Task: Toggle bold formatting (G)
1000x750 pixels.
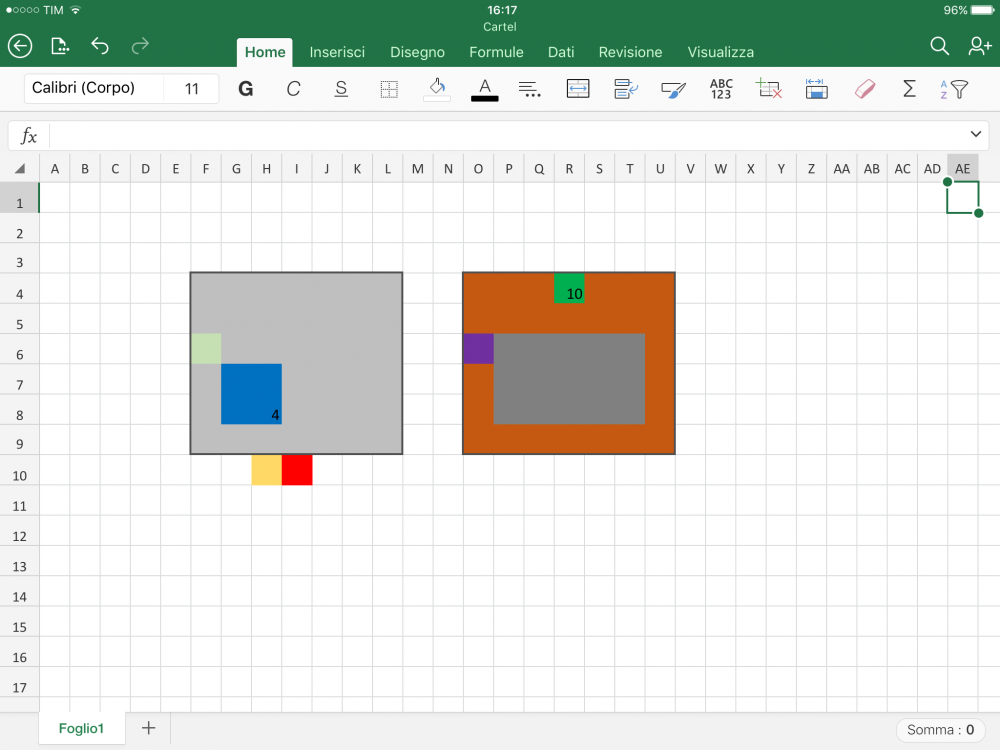Action: click(x=245, y=89)
